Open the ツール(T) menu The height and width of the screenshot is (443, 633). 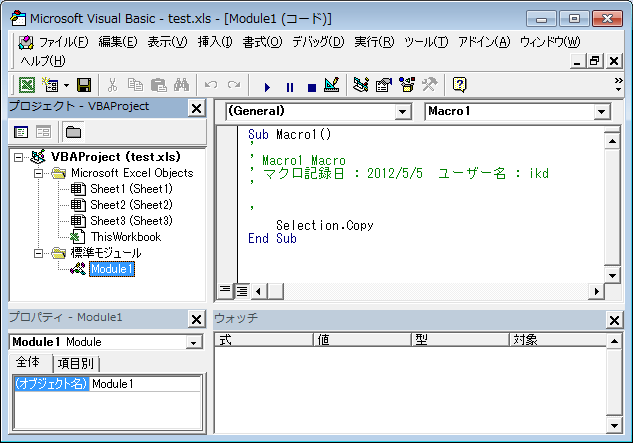click(x=426, y=42)
